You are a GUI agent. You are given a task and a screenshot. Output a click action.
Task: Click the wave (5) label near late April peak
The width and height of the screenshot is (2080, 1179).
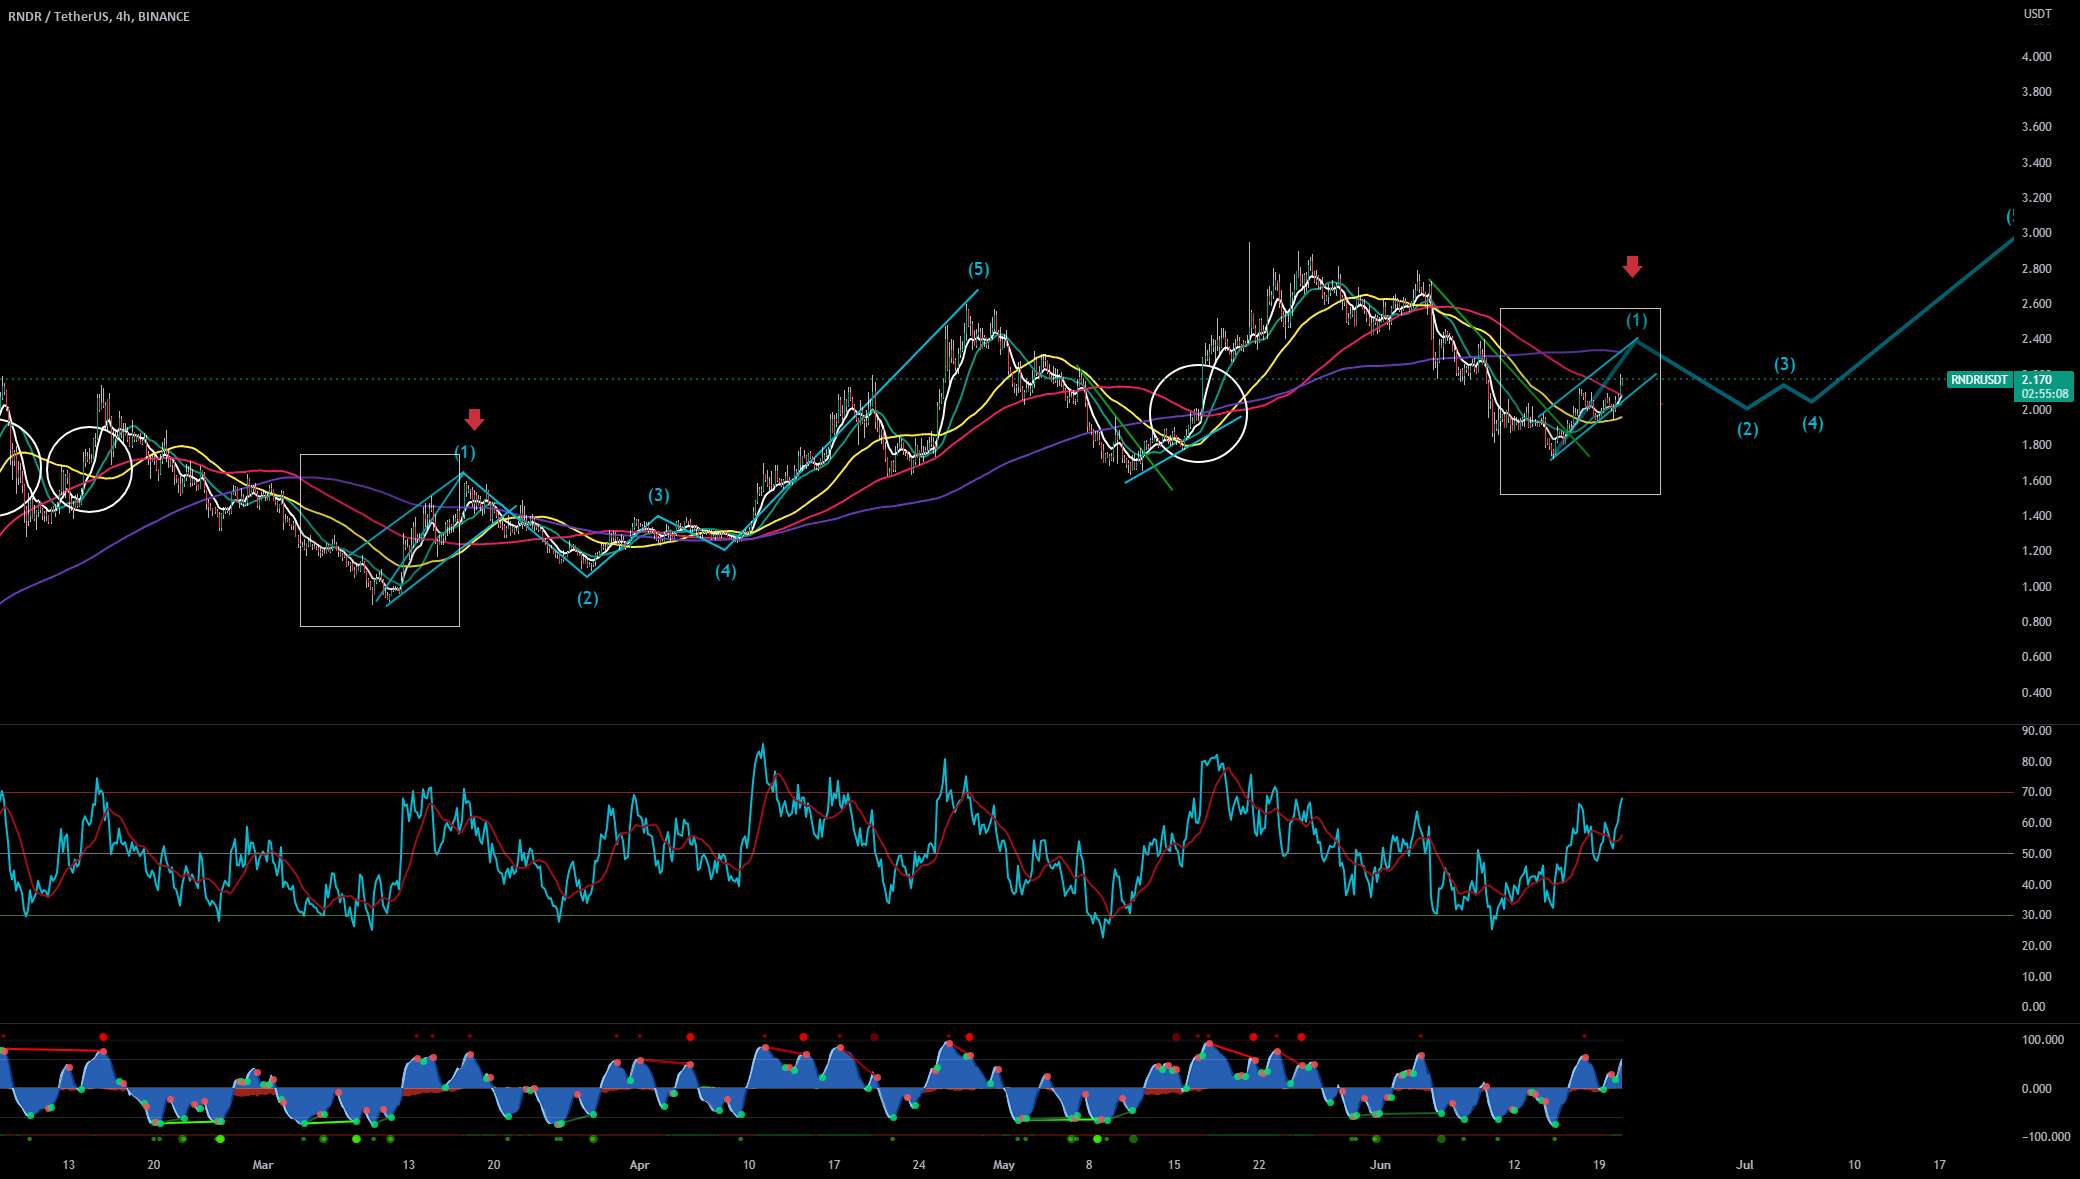point(978,269)
